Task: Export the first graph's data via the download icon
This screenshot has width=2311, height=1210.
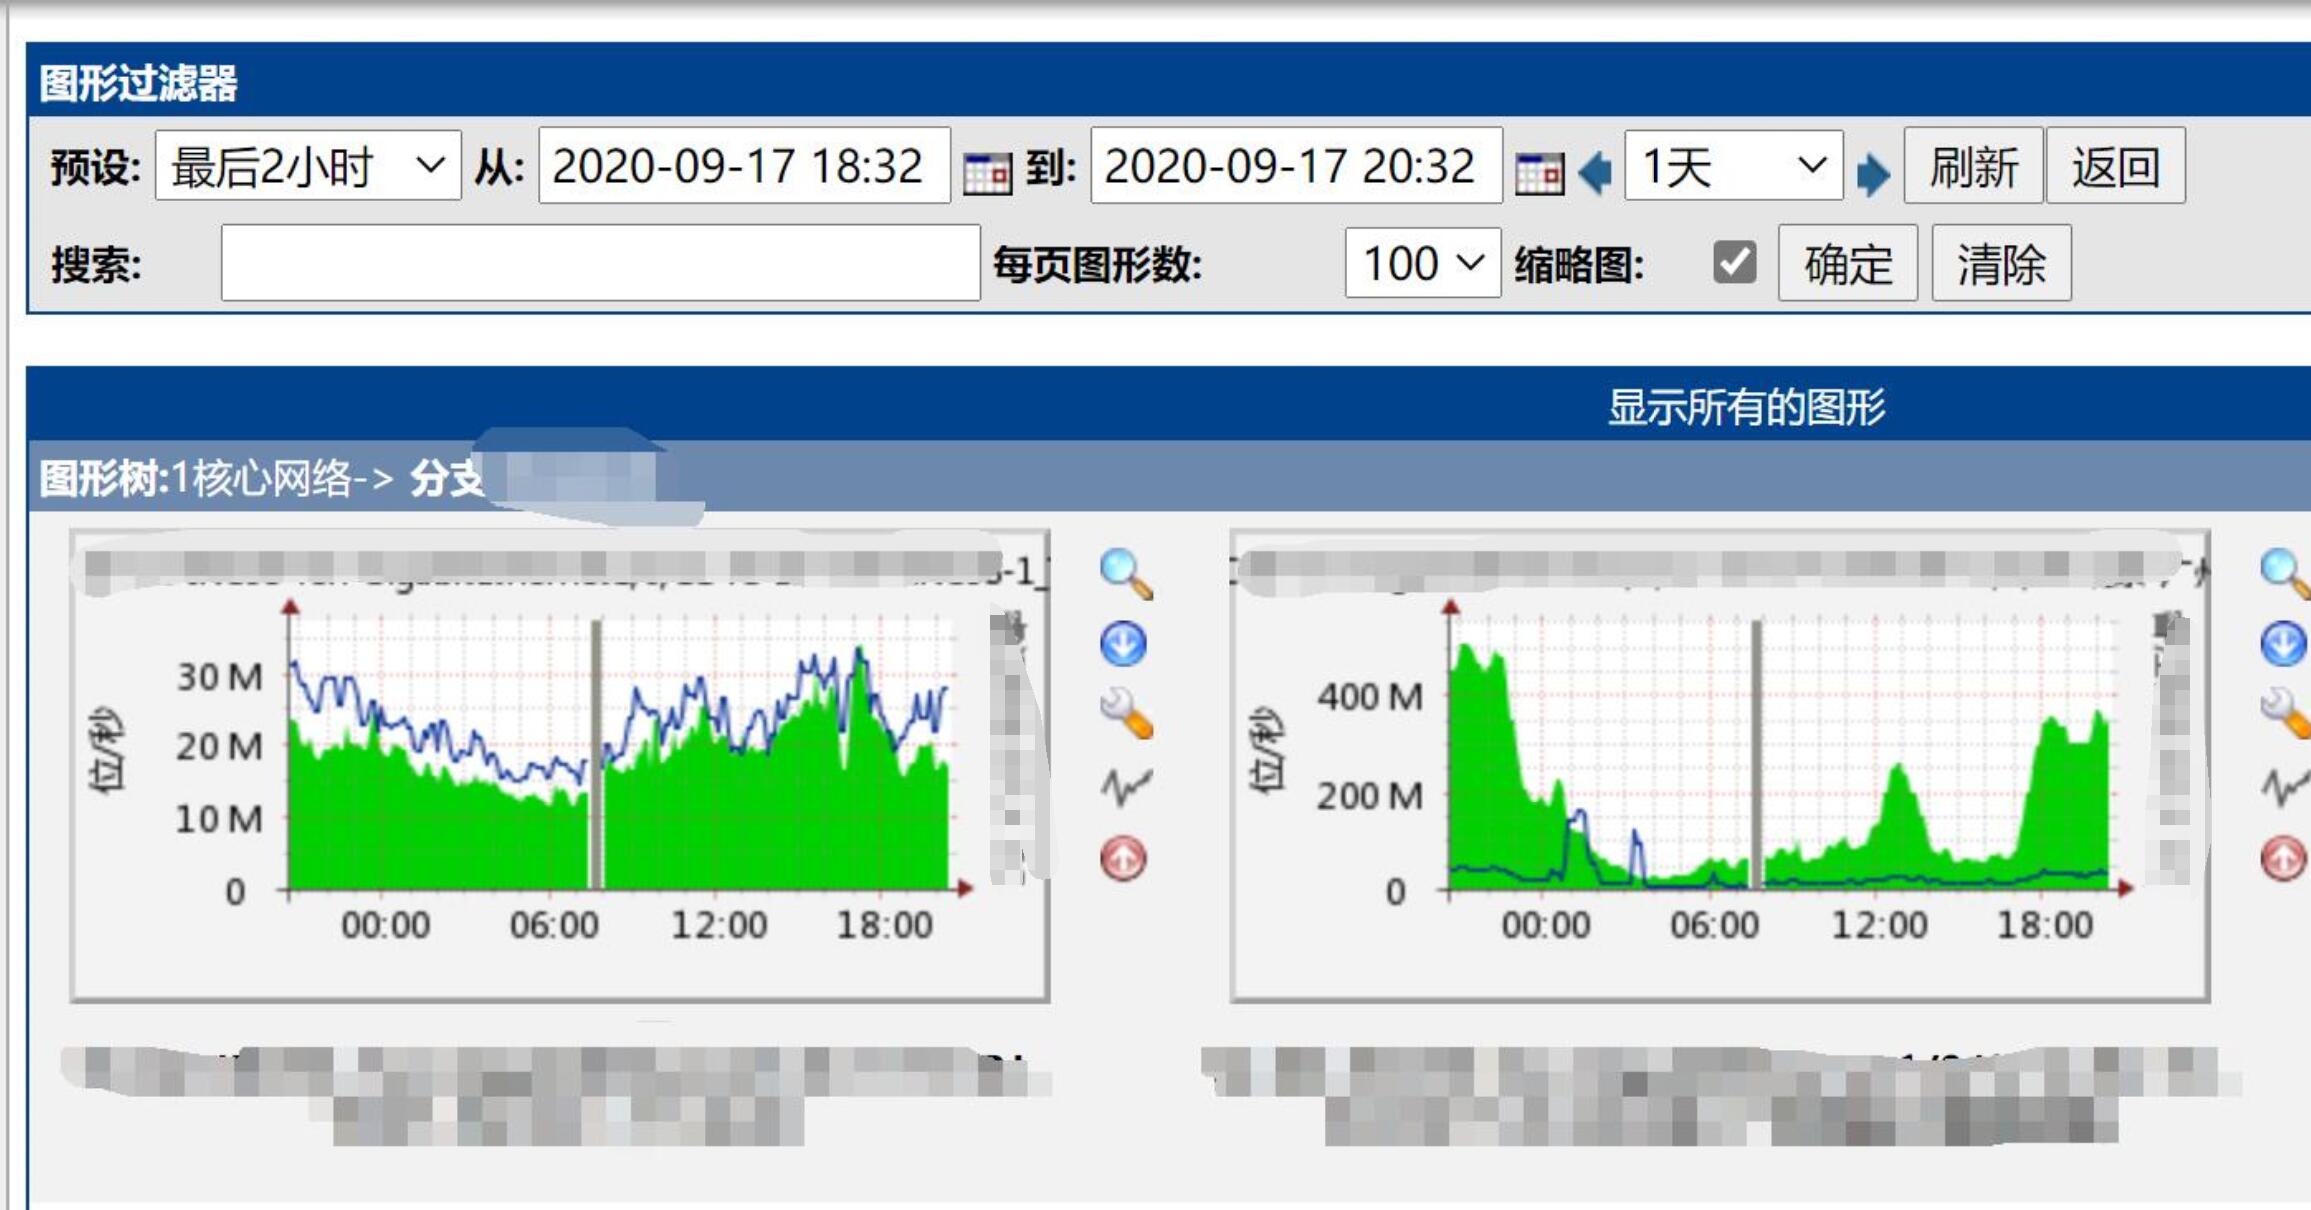Action: (1125, 645)
